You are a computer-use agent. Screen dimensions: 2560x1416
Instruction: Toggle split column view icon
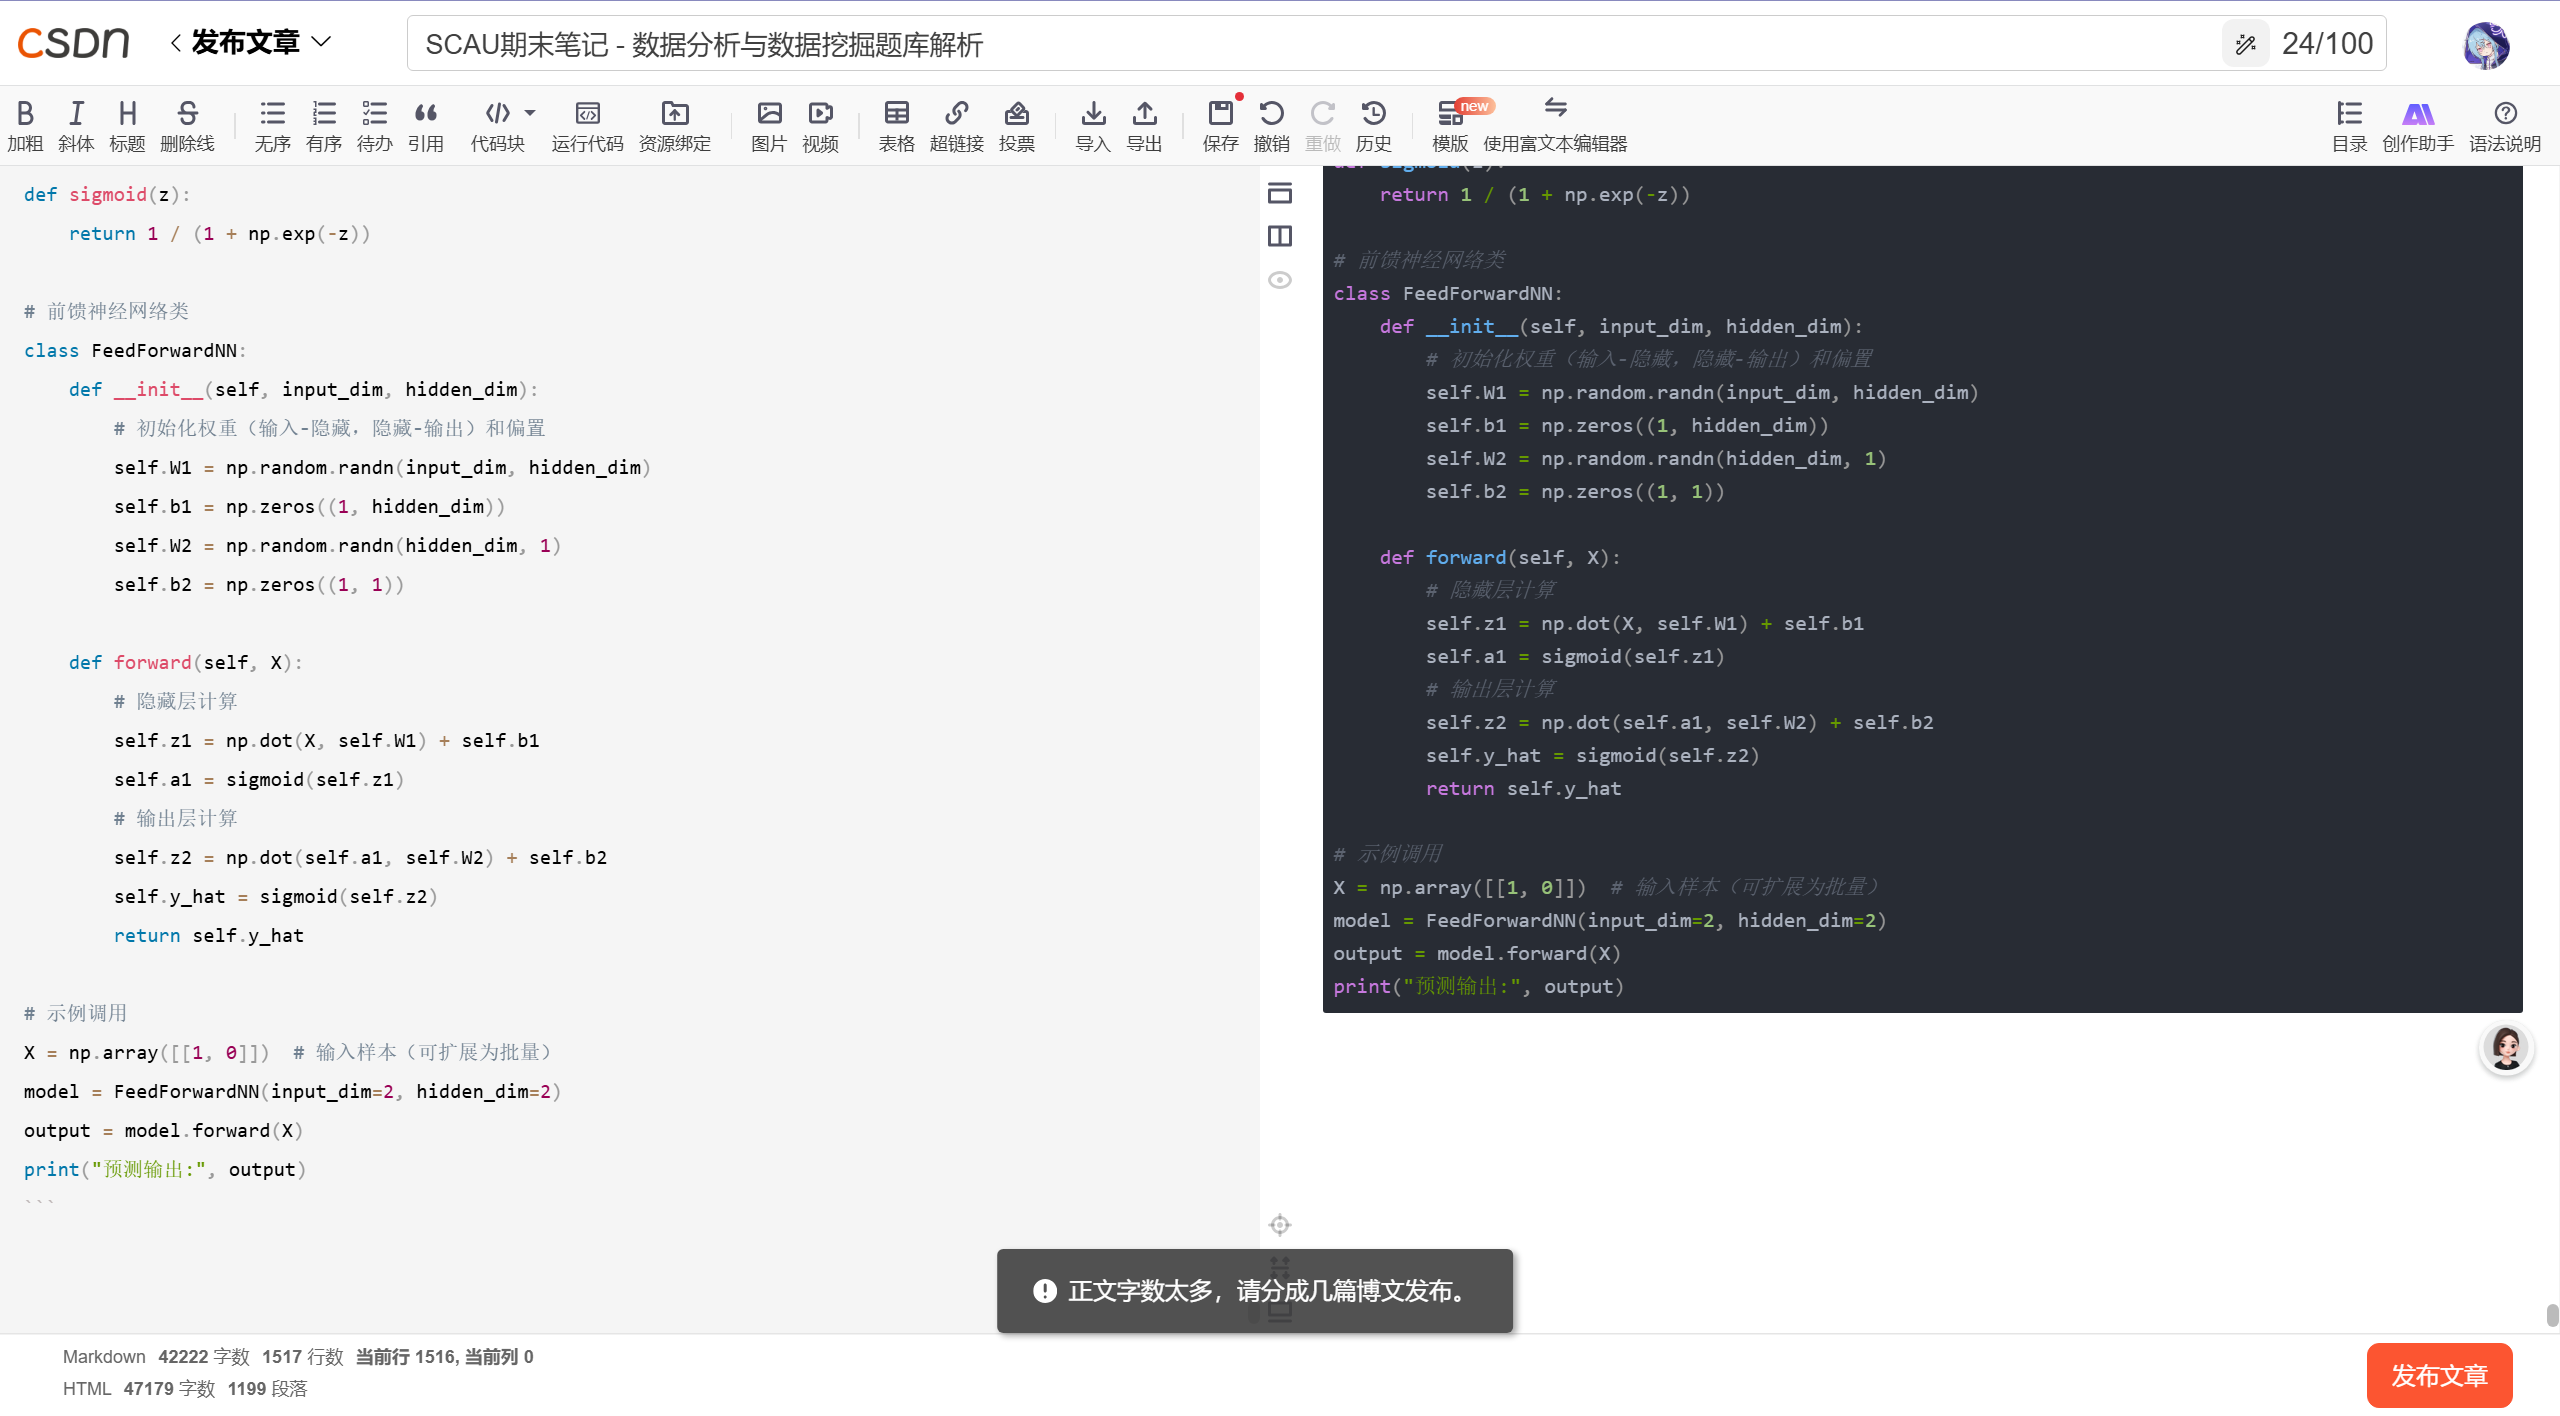pyautogui.click(x=1280, y=236)
